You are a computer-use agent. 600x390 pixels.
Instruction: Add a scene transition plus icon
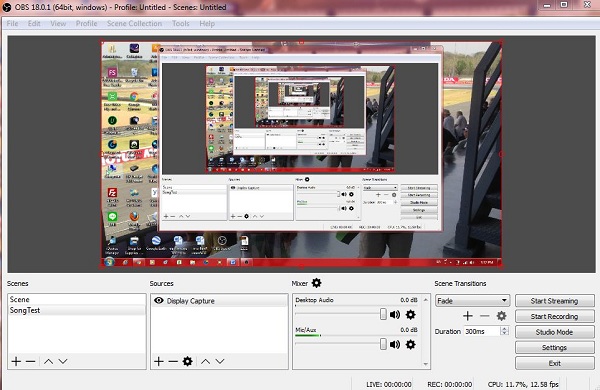coord(468,316)
